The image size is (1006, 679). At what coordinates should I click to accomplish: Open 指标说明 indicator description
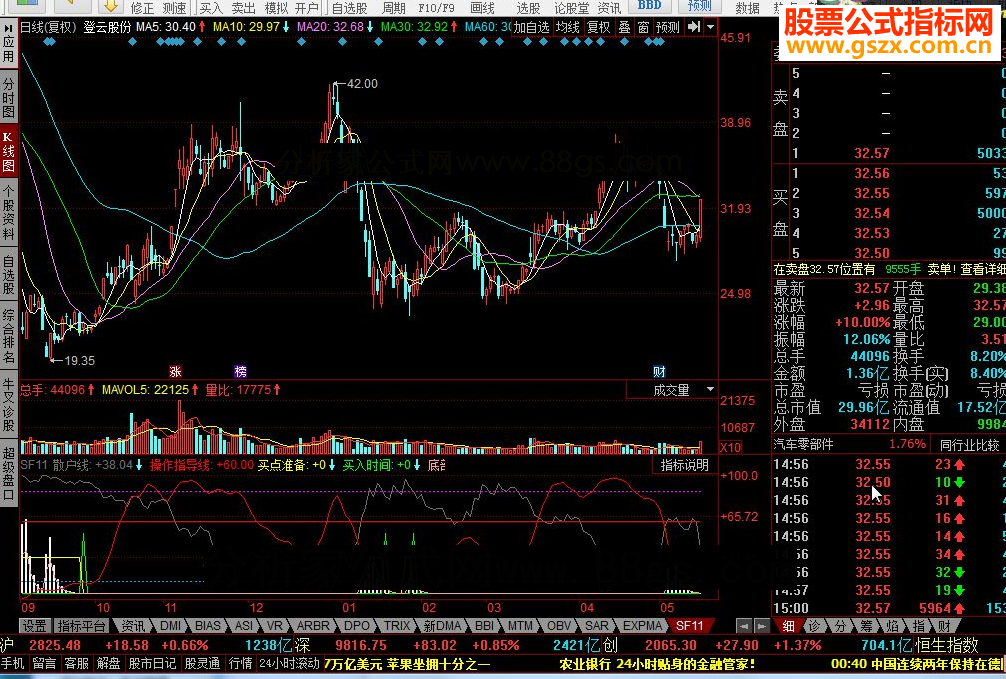(685, 465)
